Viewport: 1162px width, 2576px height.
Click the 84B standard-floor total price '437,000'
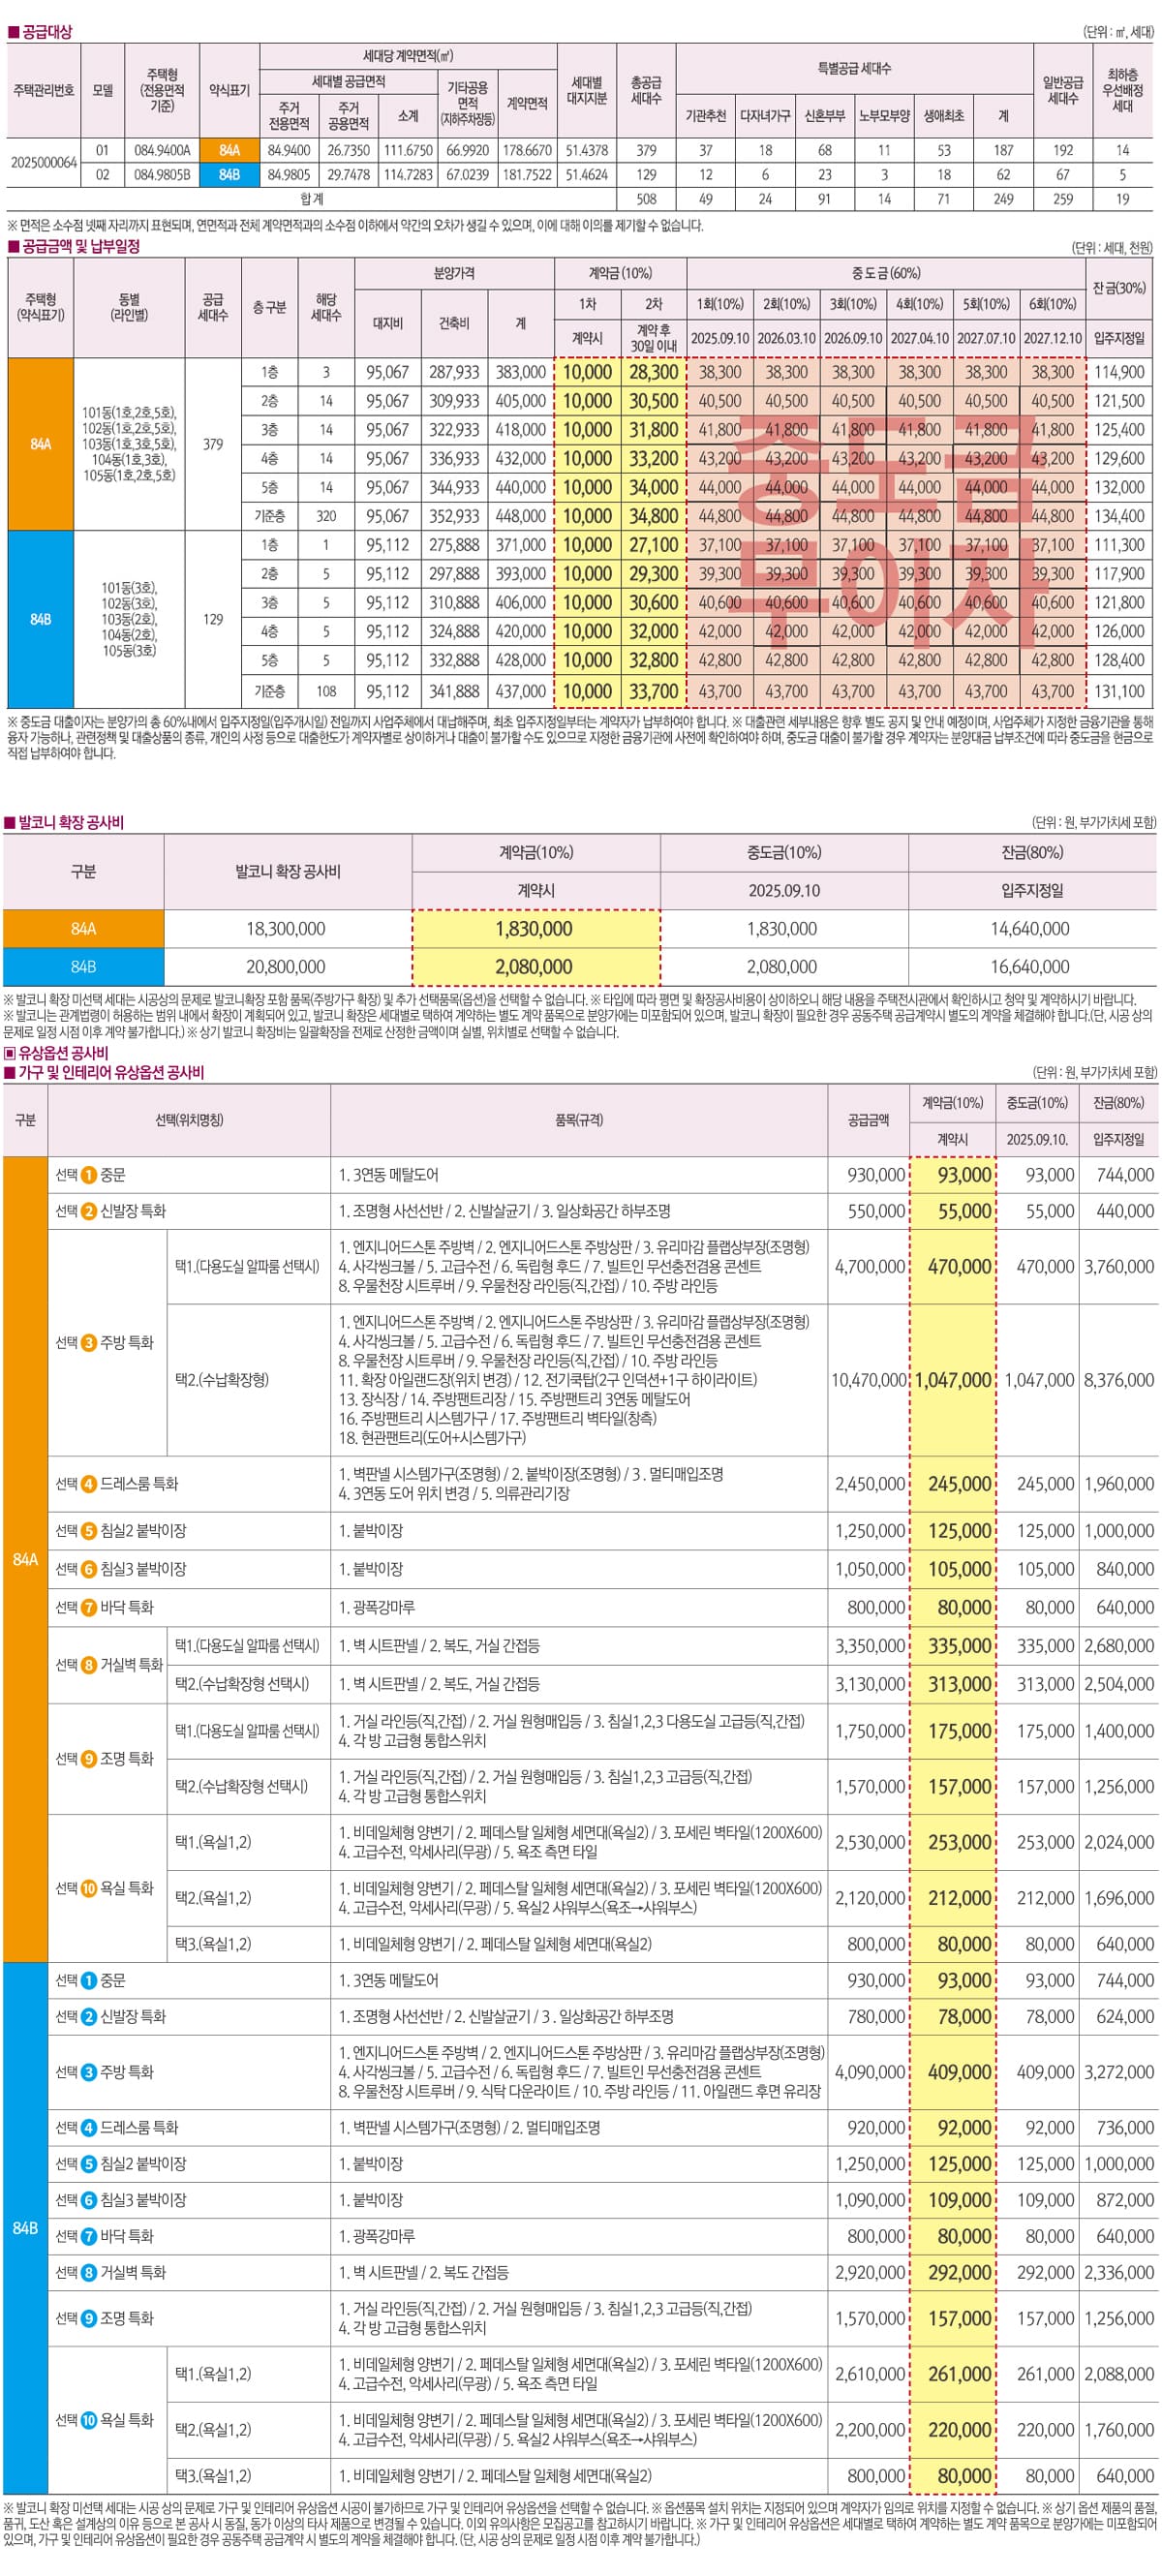[521, 691]
